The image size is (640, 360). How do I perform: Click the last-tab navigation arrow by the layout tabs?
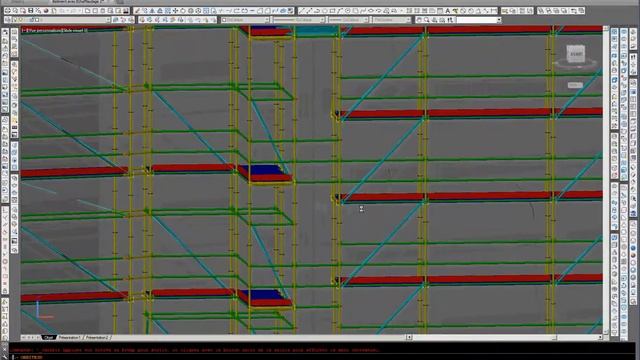(38, 337)
